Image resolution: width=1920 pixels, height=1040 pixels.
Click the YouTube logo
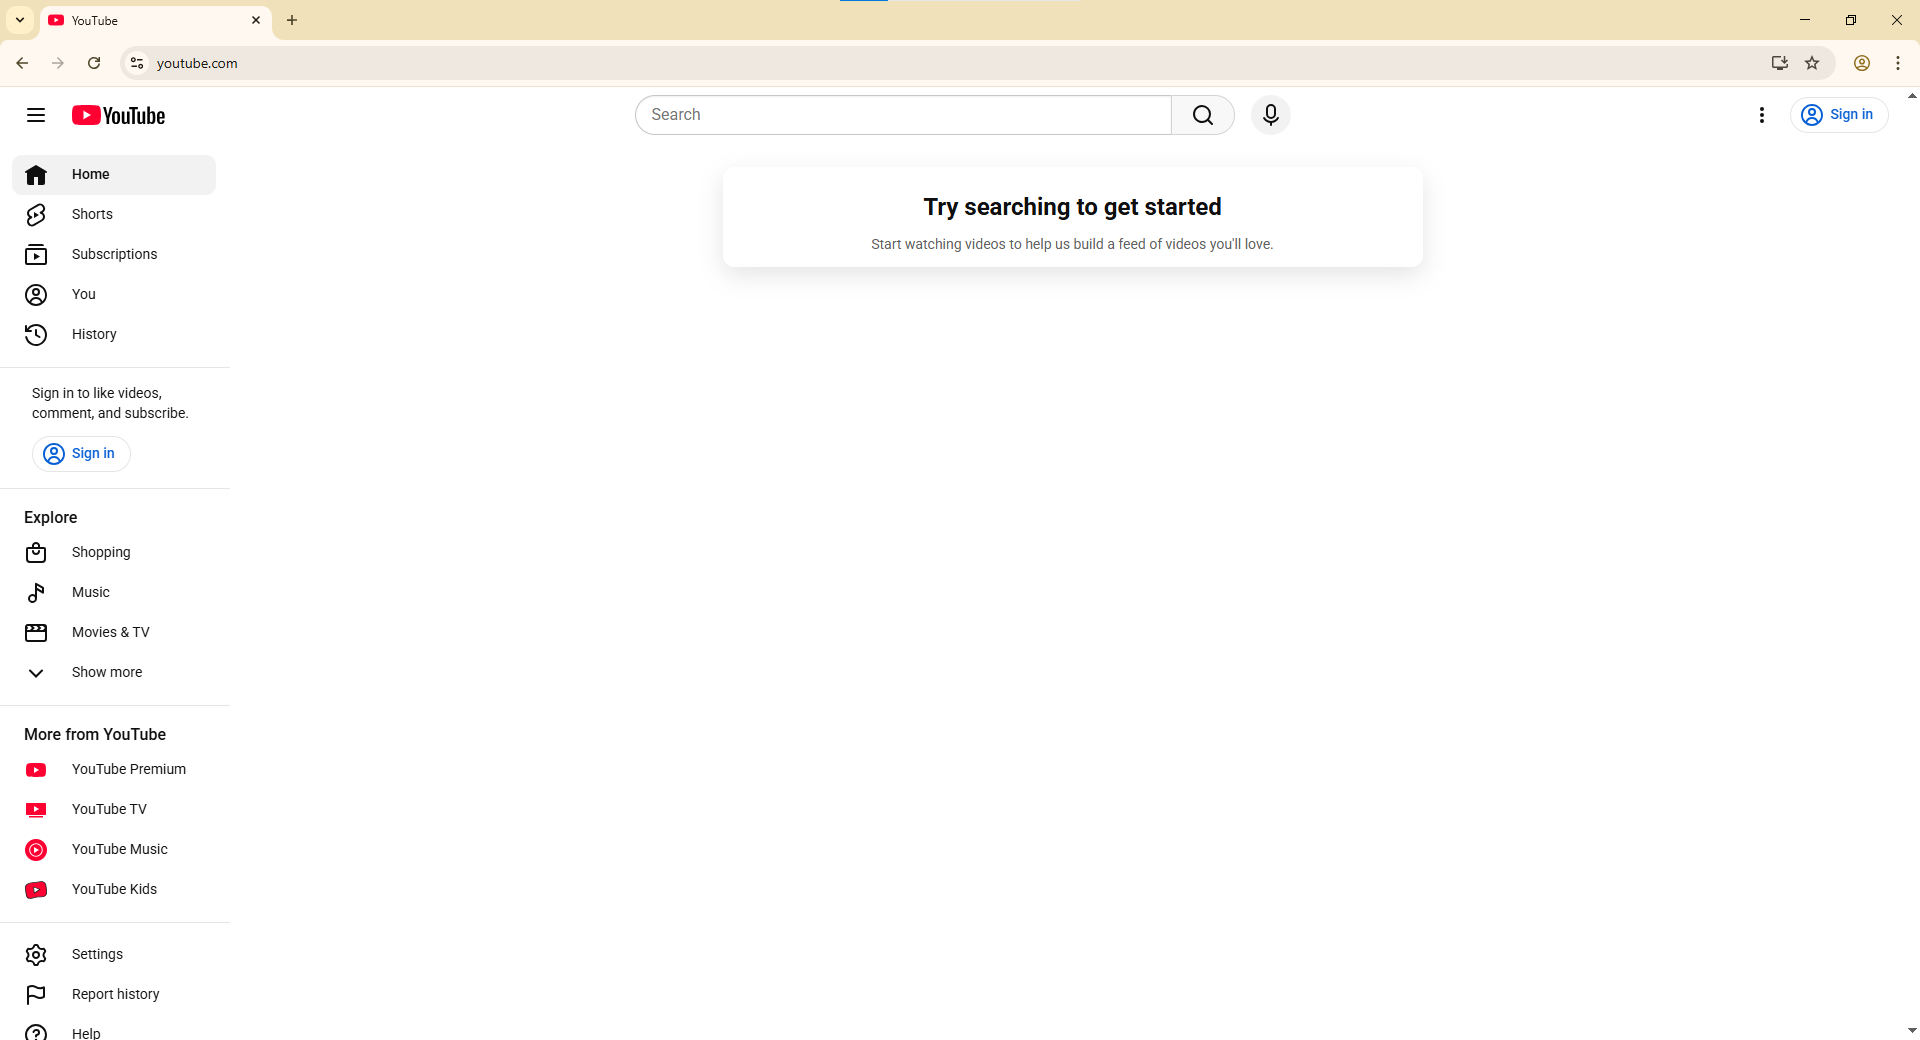[x=118, y=116]
